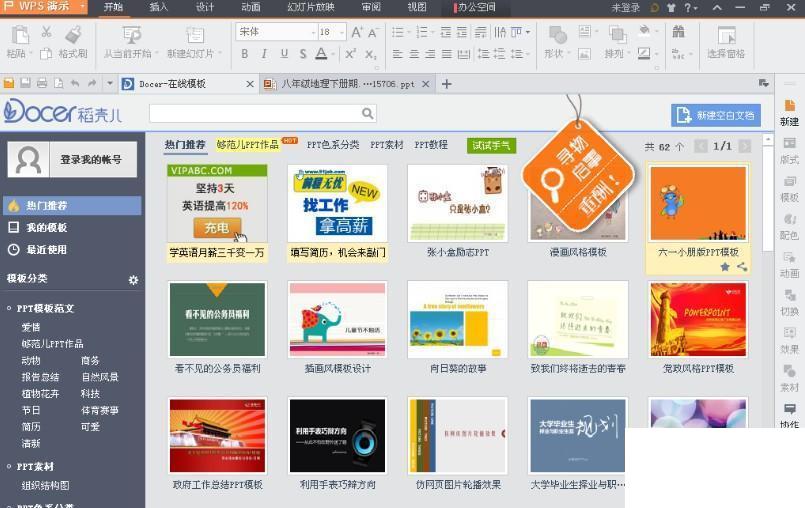Go to next page arrow beside 1/1
Image resolution: width=805 pixels, height=508 pixels.
coord(744,146)
